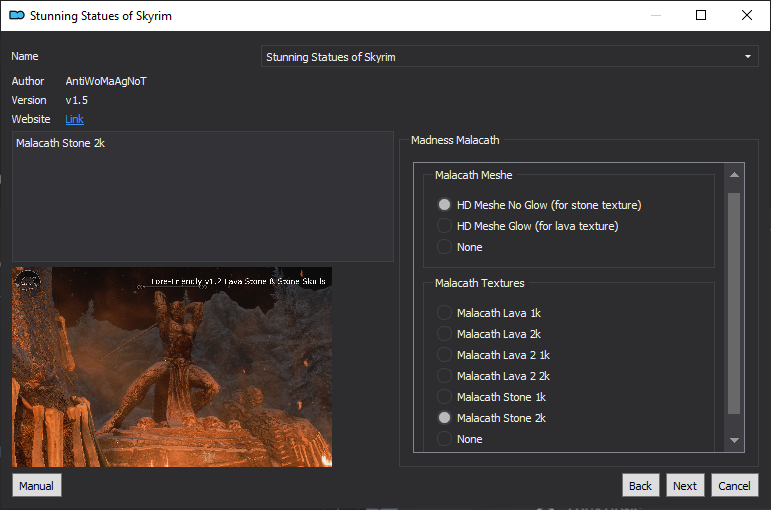The width and height of the screenshot is (771, 510).
Task: Select HD Meshe No Glow stone texture option
Action: pyautogui.click(x=539, y=205)
